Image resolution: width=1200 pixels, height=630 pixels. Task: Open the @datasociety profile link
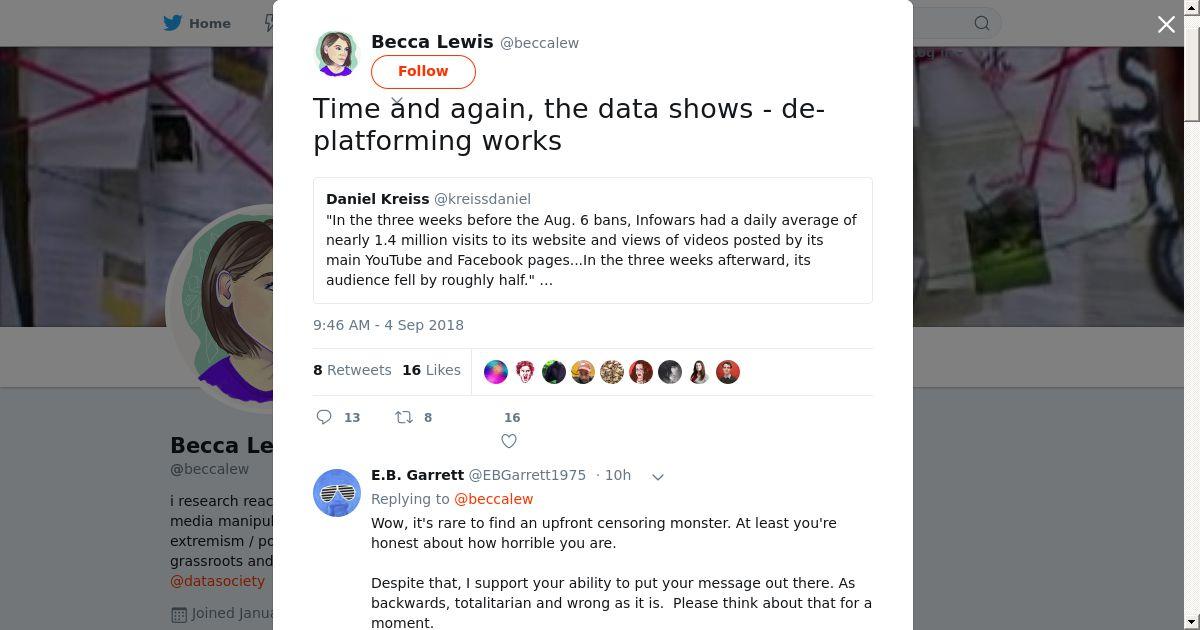coord(217,581)
